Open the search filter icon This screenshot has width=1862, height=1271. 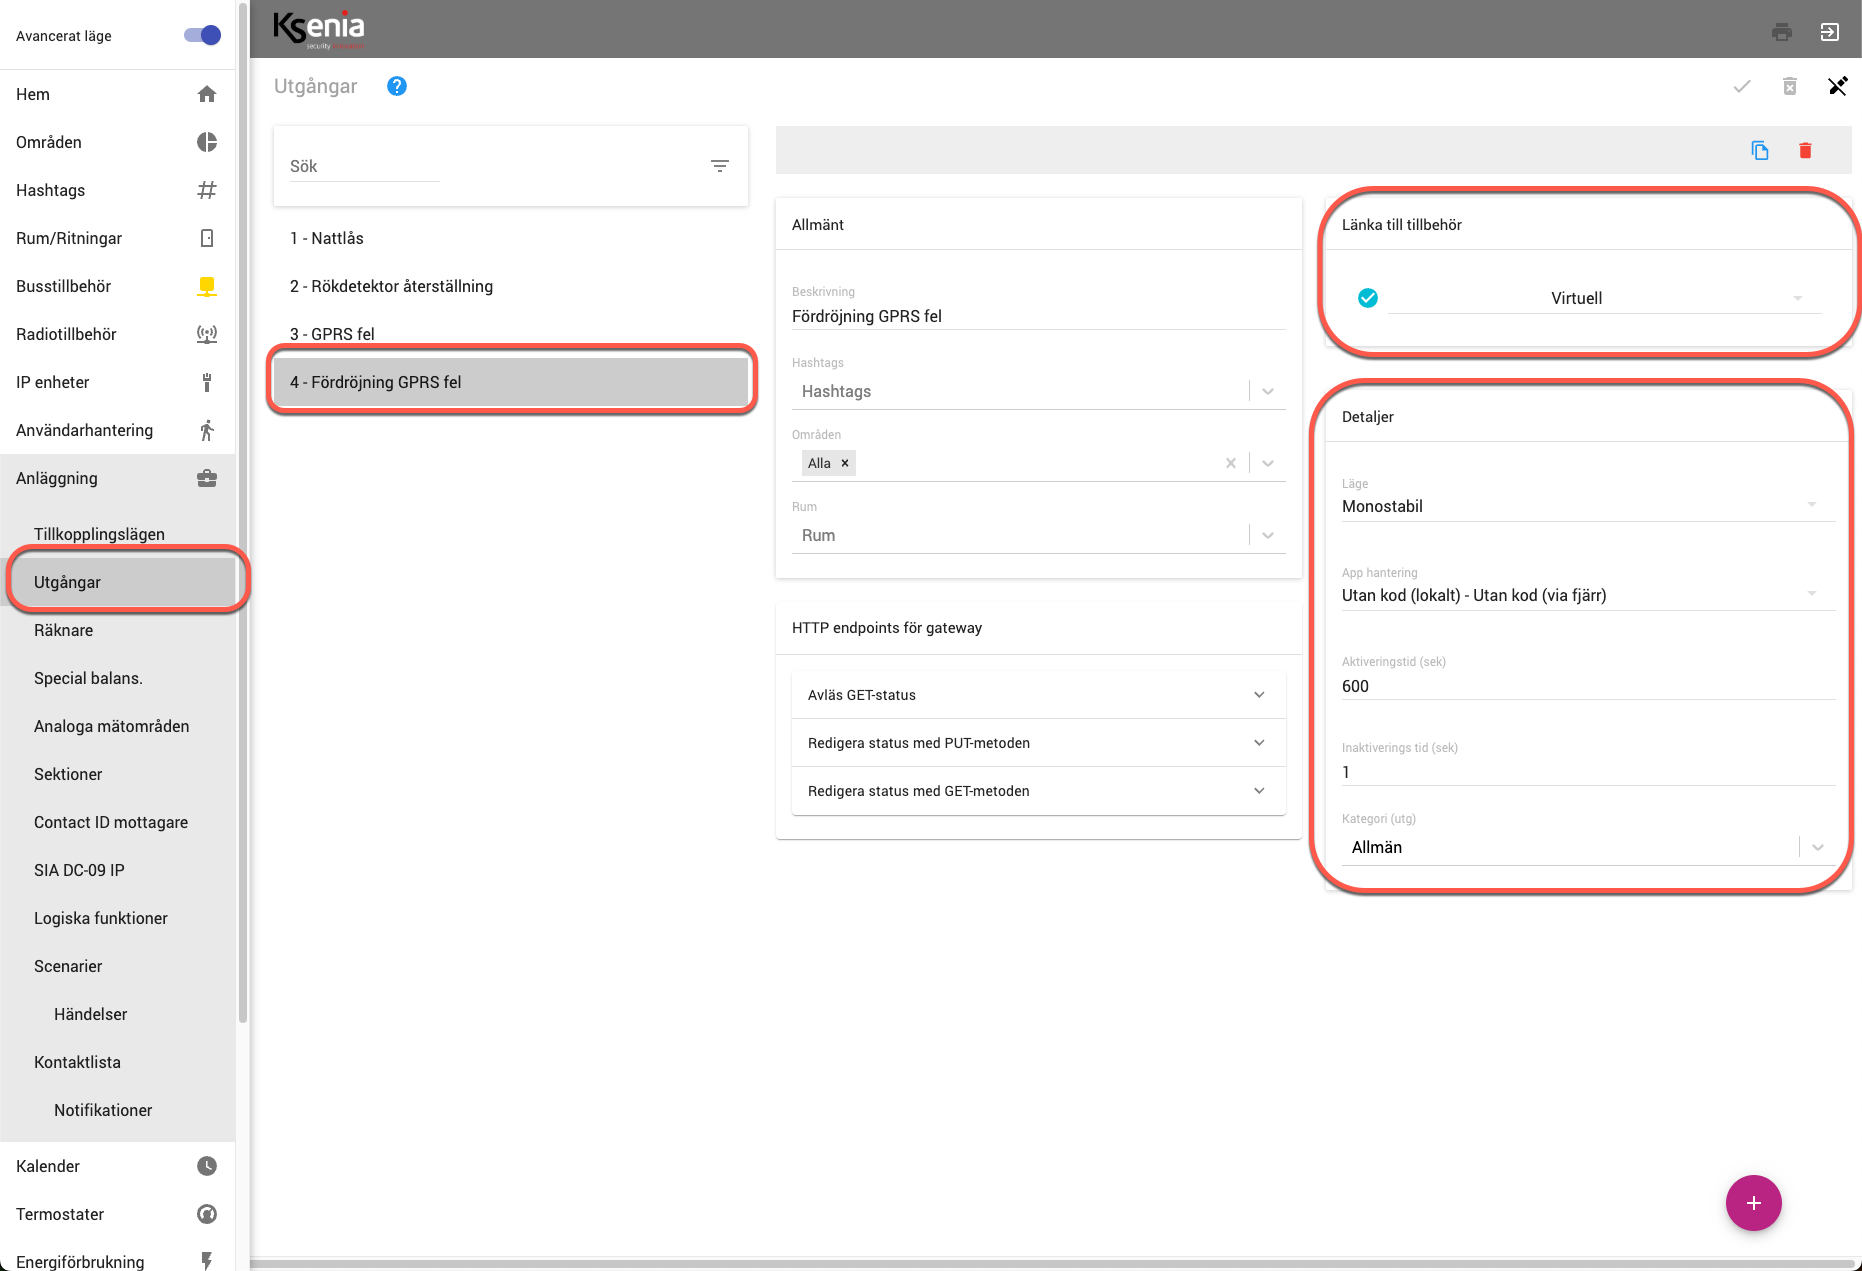pos(719,166)
